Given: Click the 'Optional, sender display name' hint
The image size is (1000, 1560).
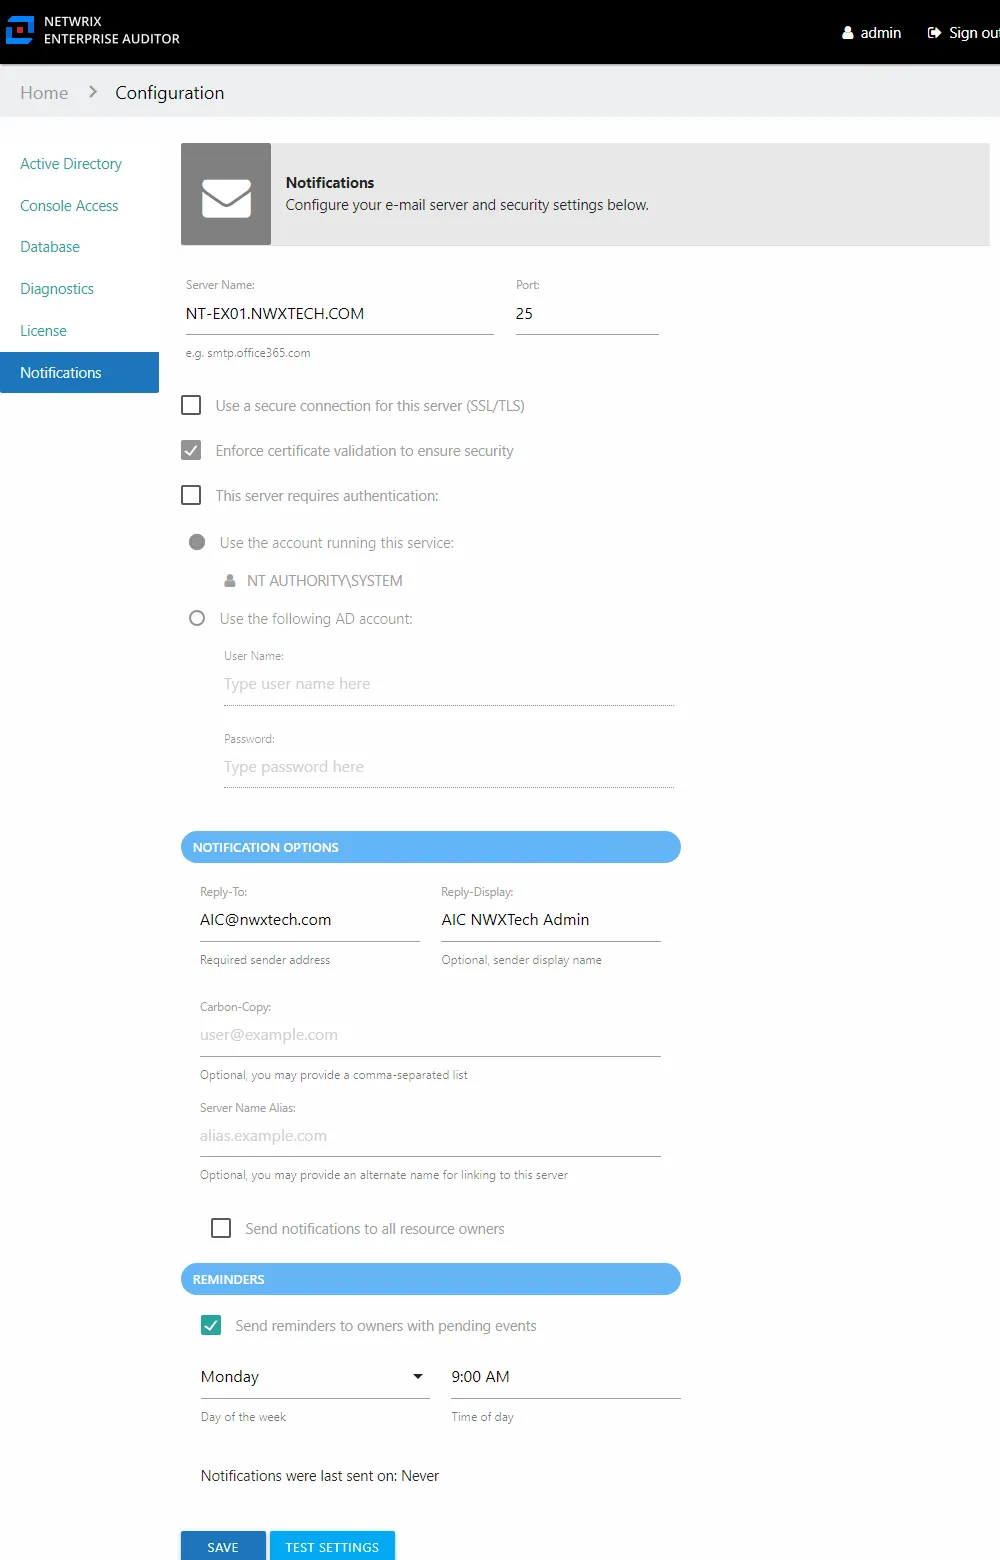Looking at the screenshot, I should coord(522,960).
